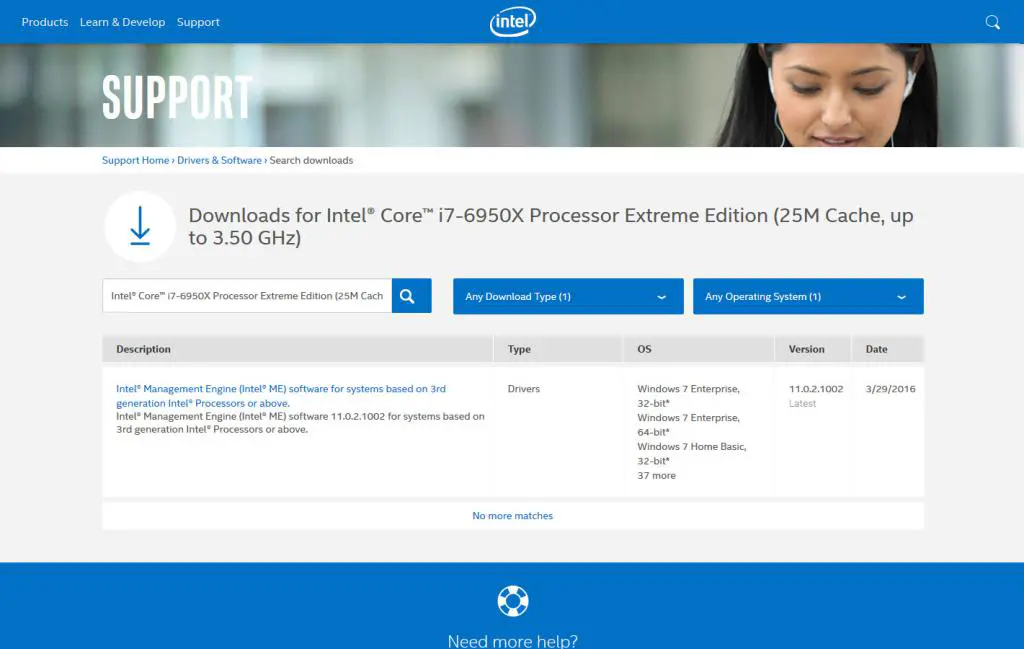This screenshot has height=649, width=1024.
Task: Sort by Type column header
Action: click(x=519, y=349)
